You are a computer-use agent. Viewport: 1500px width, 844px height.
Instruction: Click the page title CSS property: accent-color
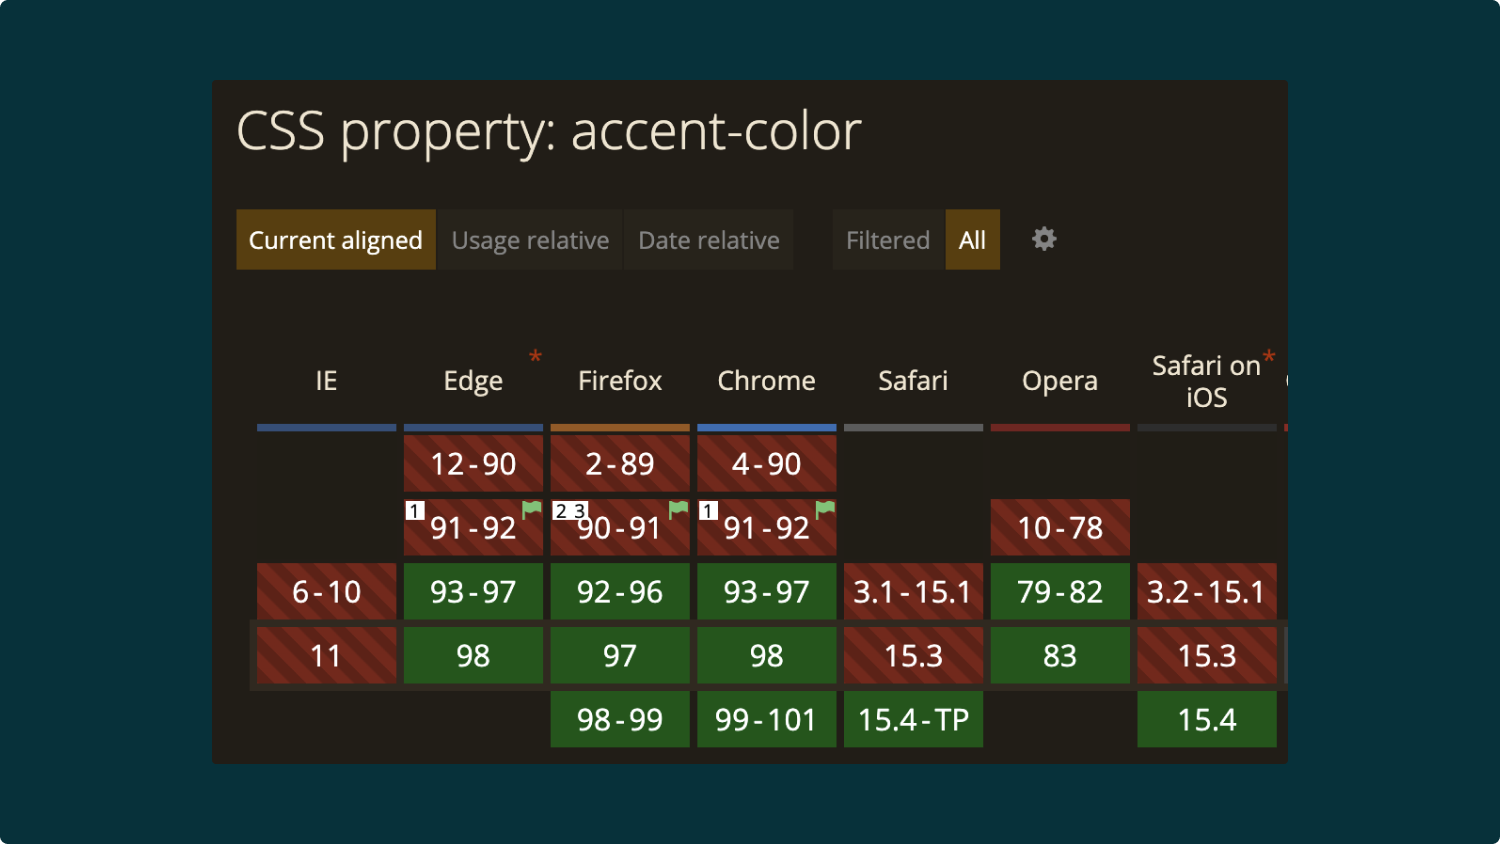[x=549, y=132]
